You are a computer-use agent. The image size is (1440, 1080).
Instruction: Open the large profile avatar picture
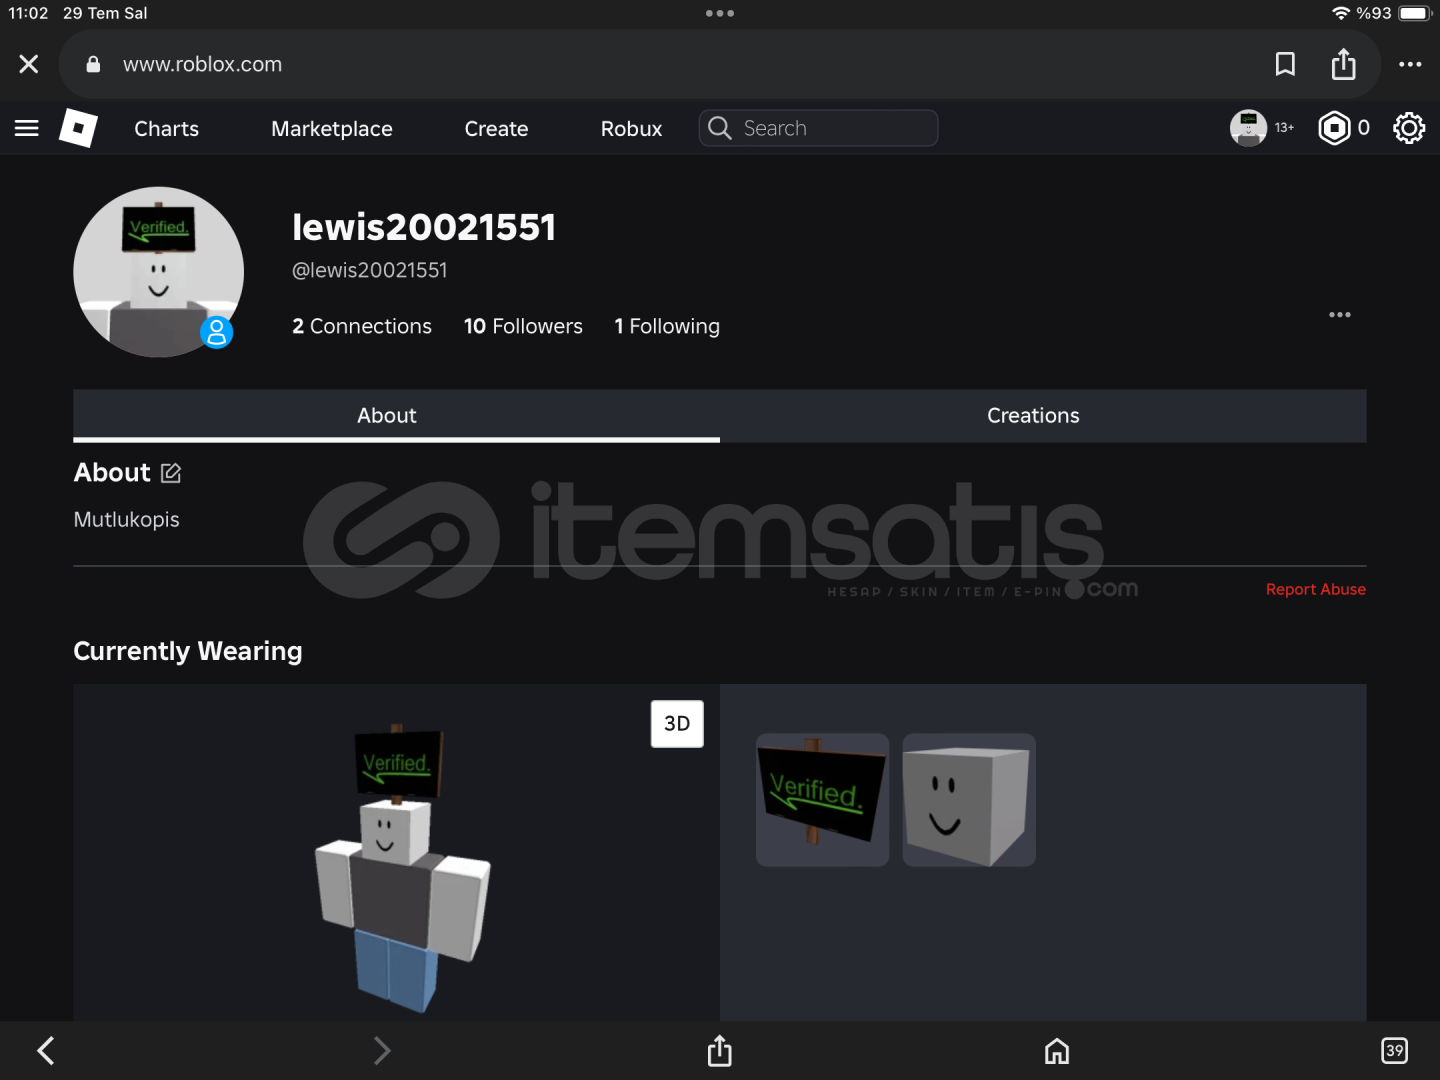point(158,272)
